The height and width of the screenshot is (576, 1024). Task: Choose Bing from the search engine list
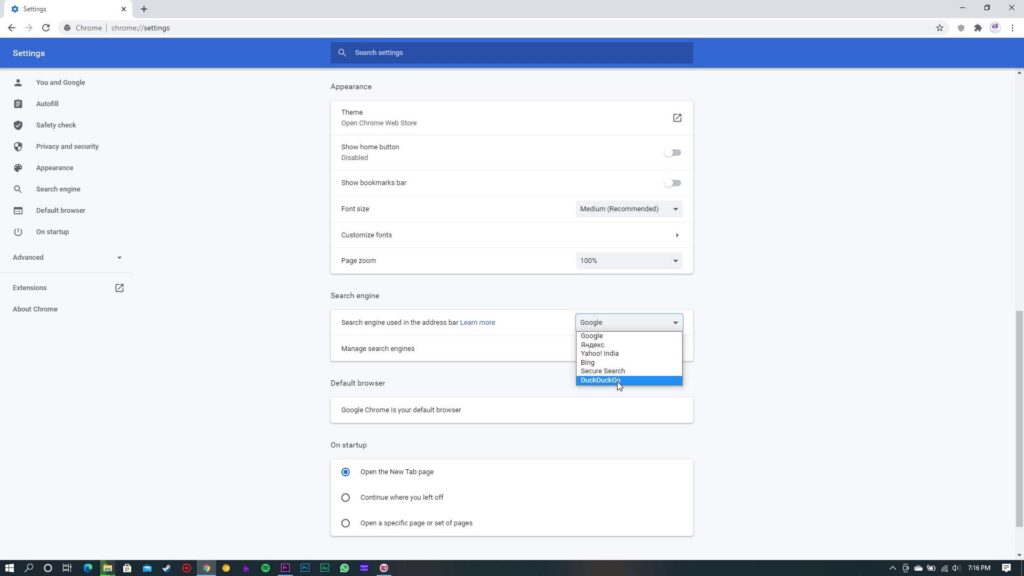click(629, 362)
